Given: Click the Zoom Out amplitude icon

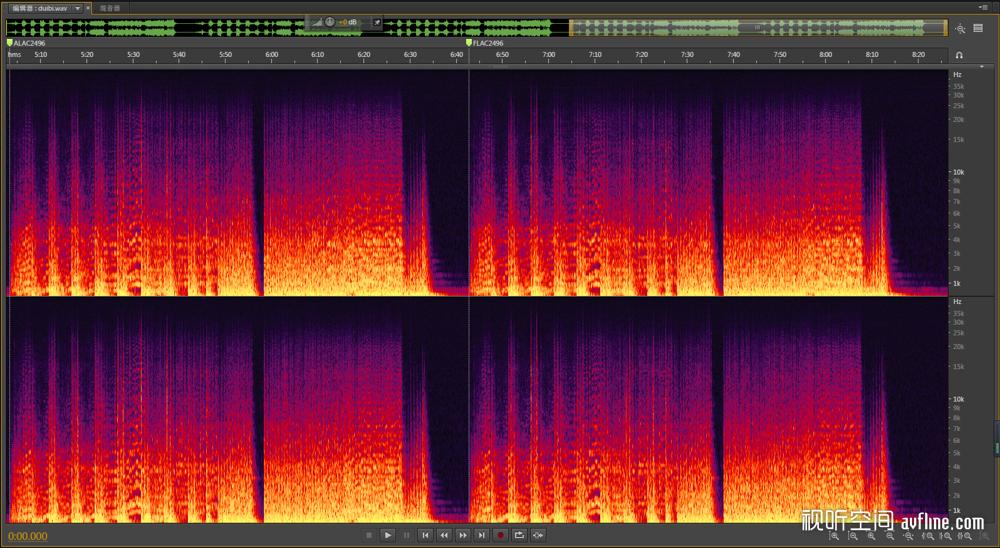Looking at the screenshot, I should [x=853, y=537].
